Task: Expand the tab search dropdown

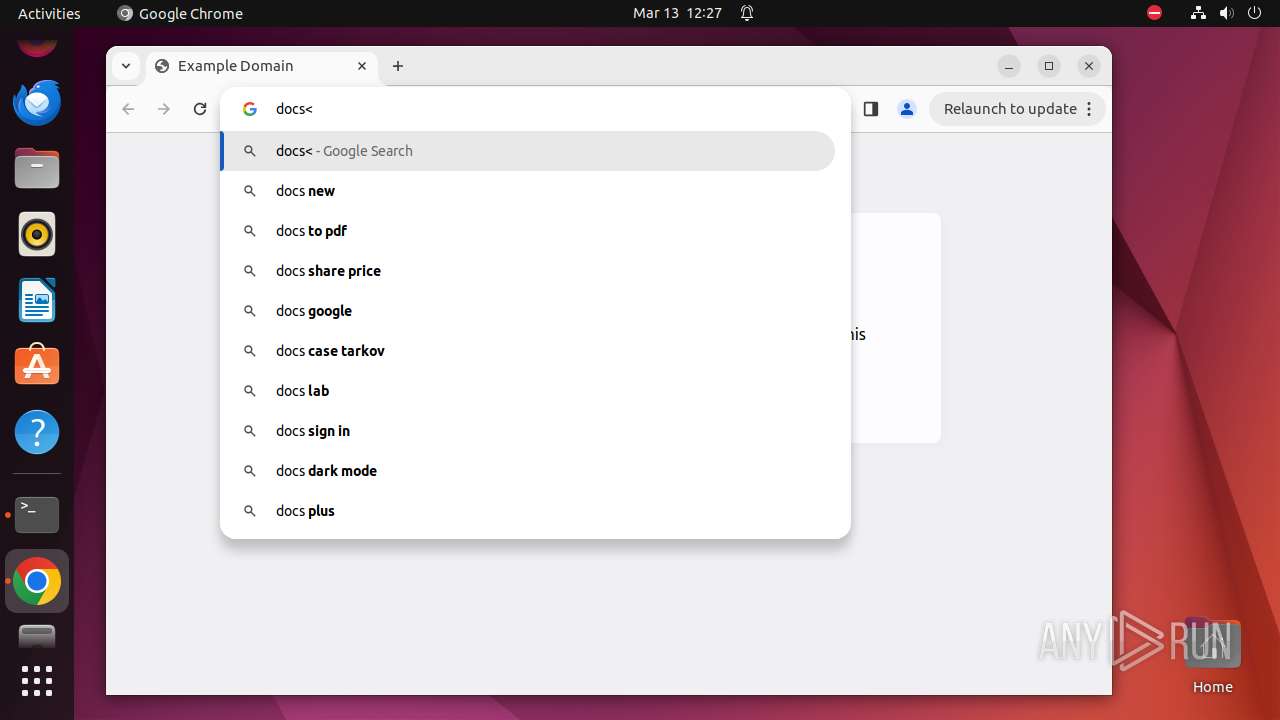Action: tap(125, 66)
